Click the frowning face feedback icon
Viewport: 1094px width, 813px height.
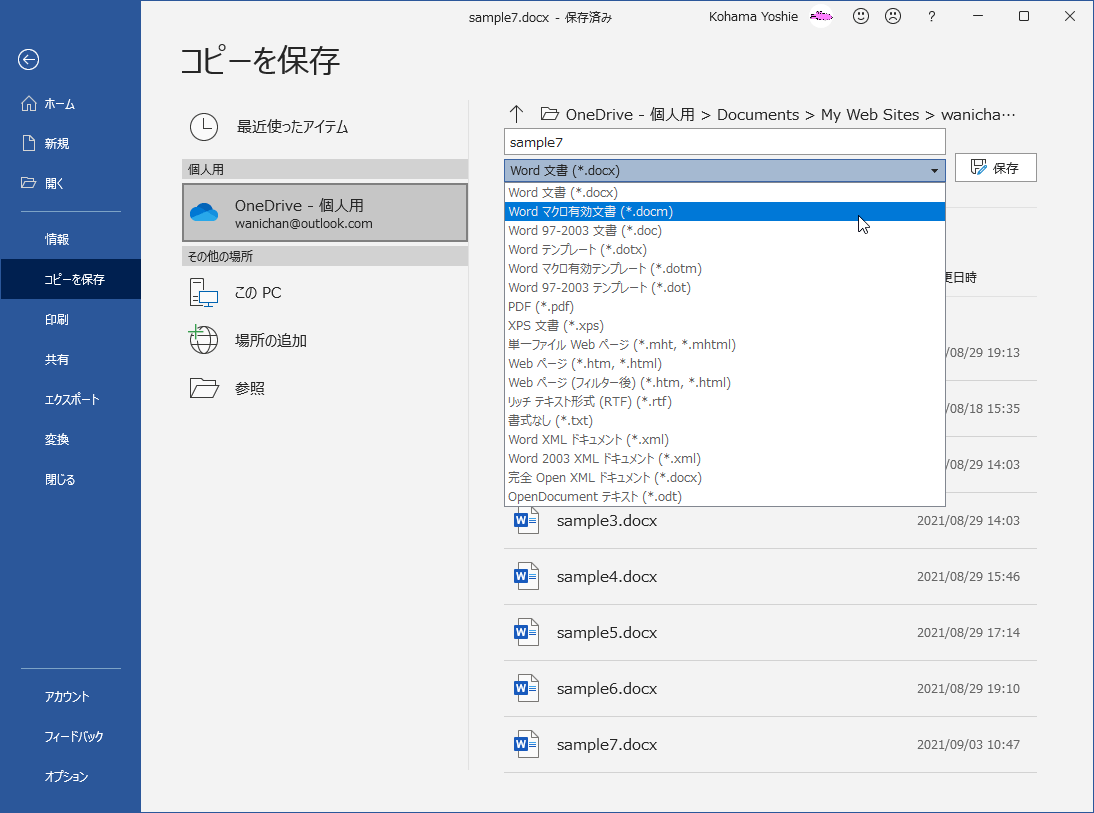click(893, 16)
